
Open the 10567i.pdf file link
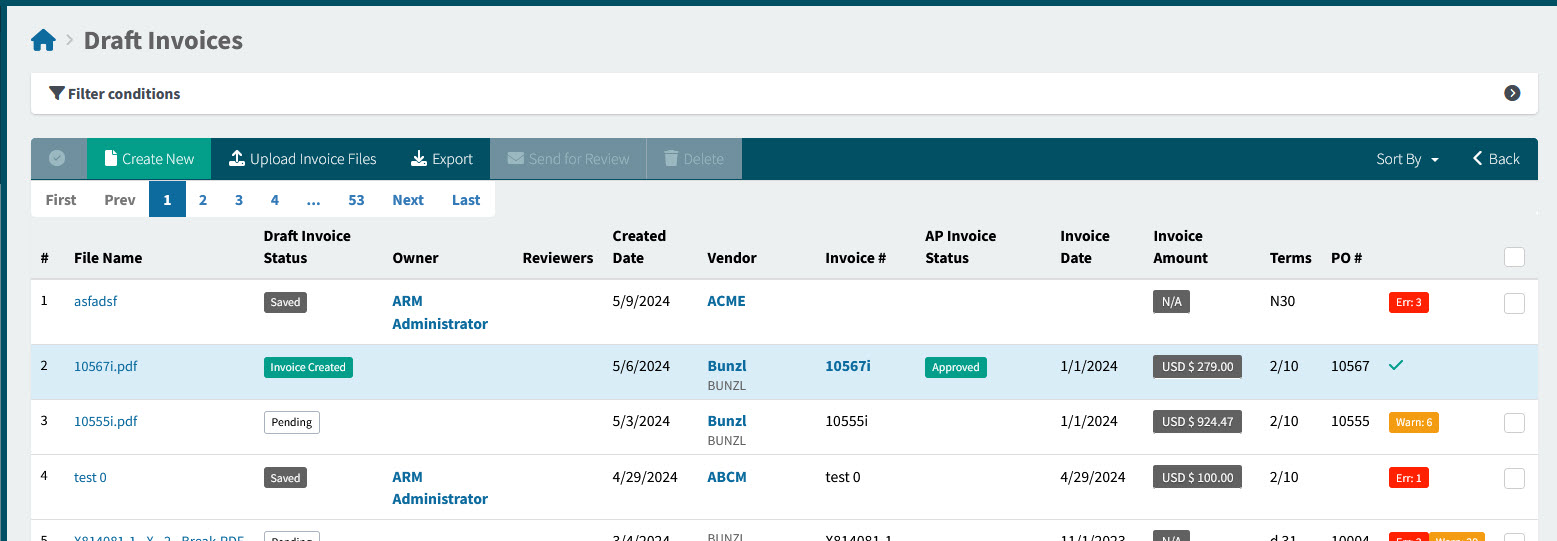pyautogui.click(x=106, y=367)
